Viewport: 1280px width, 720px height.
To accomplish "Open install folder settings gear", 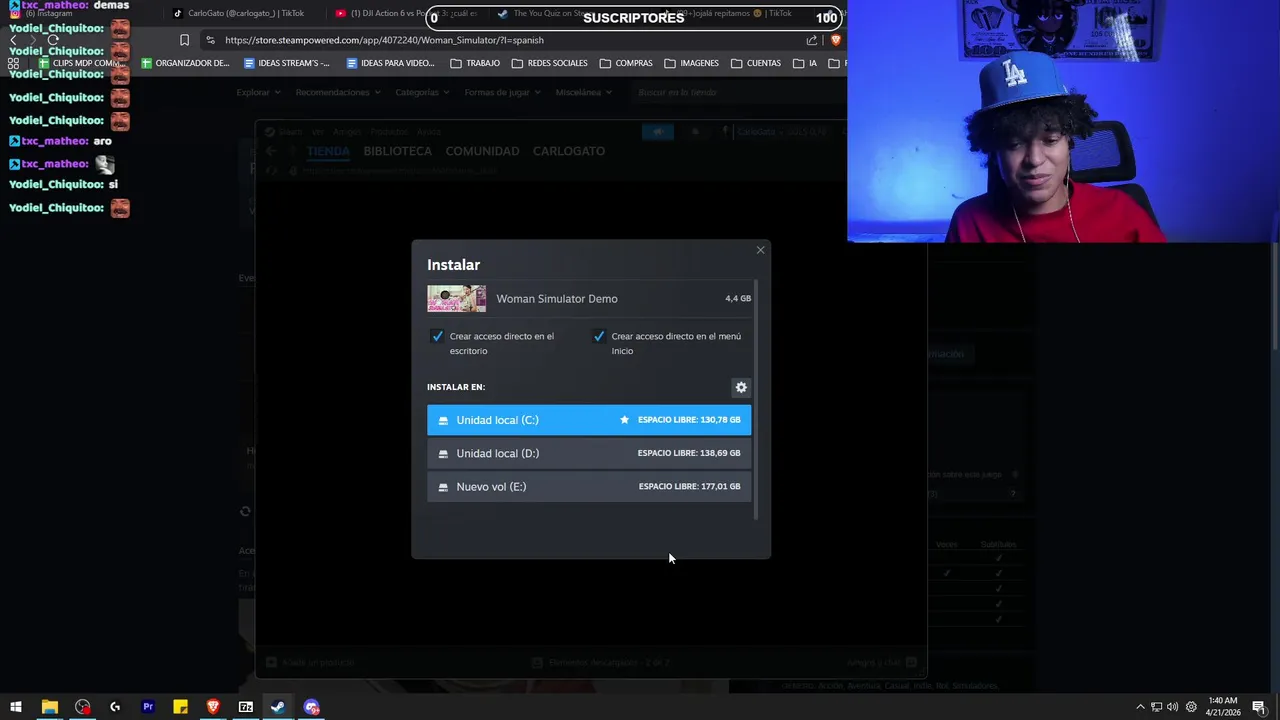I will click(x=741, y=387).
